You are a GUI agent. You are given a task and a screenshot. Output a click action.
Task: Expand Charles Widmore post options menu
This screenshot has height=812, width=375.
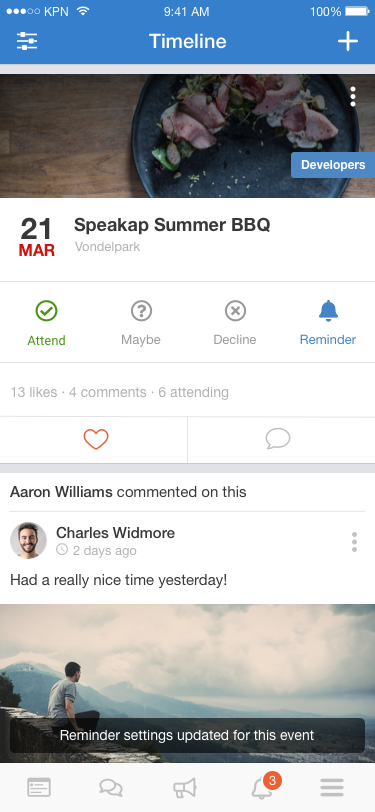[354, 542]
